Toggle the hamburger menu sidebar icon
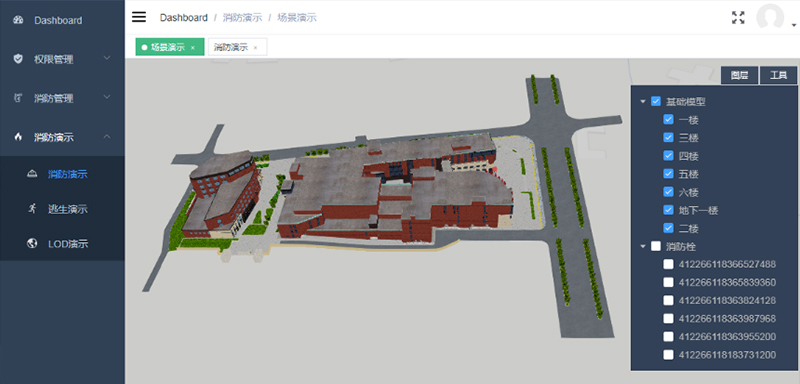Viewport: 800px width, 384px height. [x=139, y=17]
